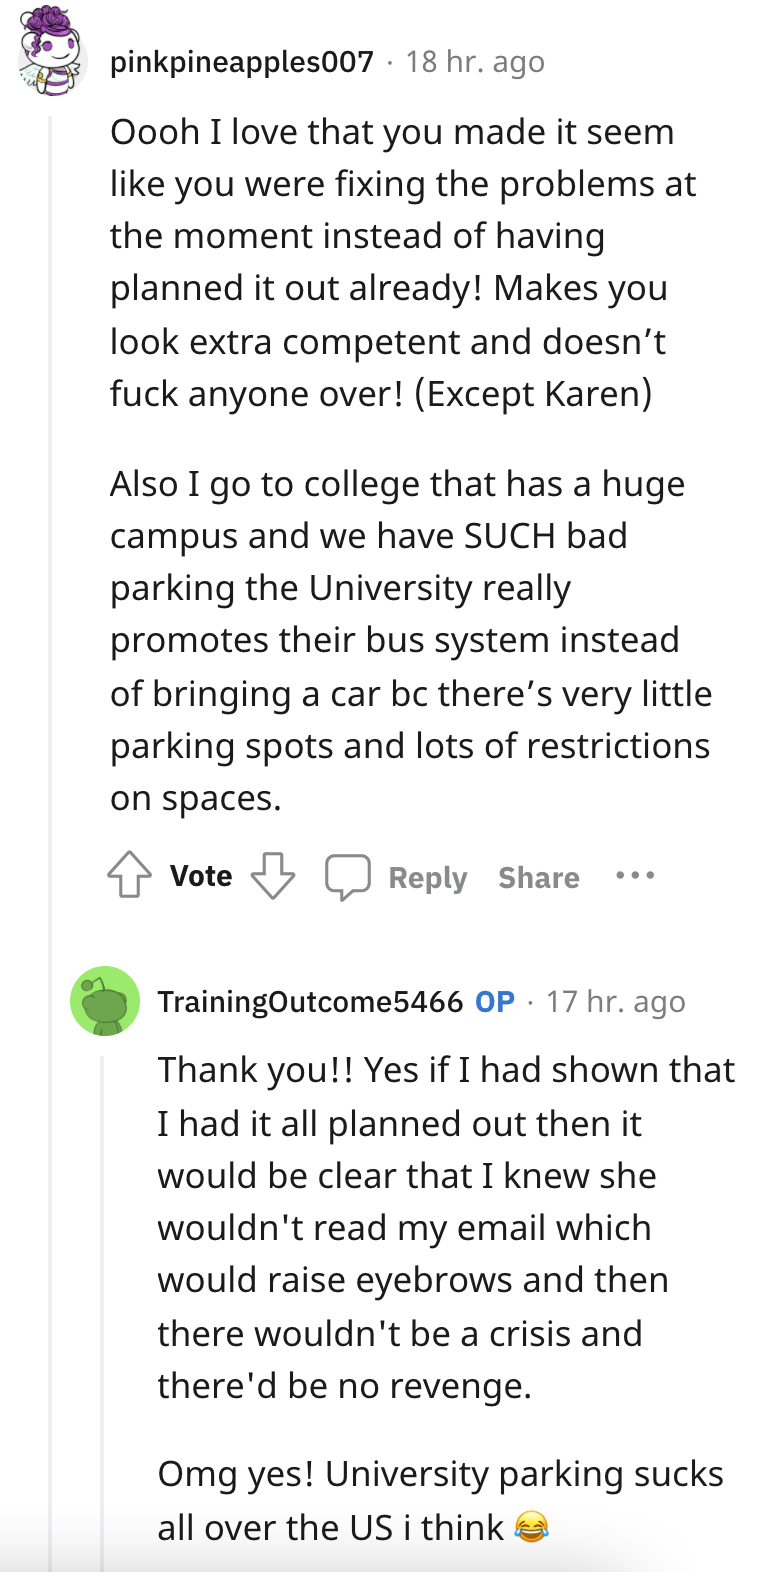Screen dimensions: 772x1572
Task: Open pinkpineapples007's user profile
Action: pos(241,62)
